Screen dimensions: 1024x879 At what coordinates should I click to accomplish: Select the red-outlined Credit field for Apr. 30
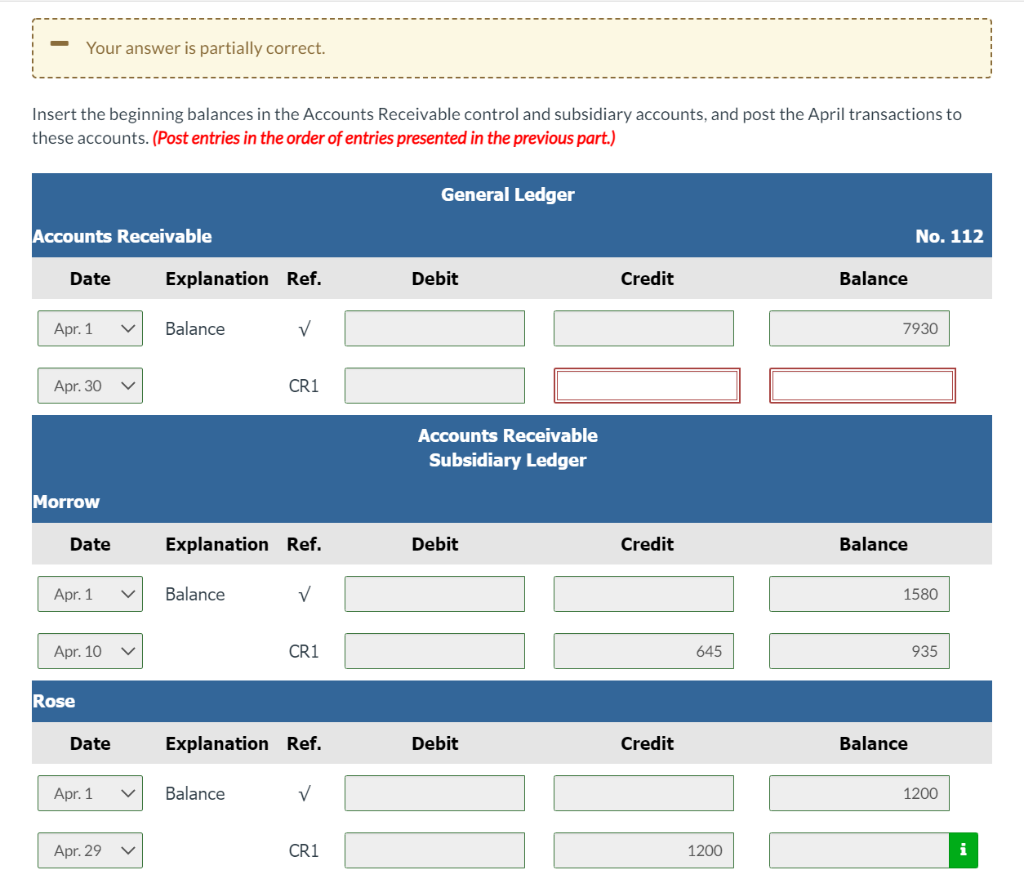point(646,385)
